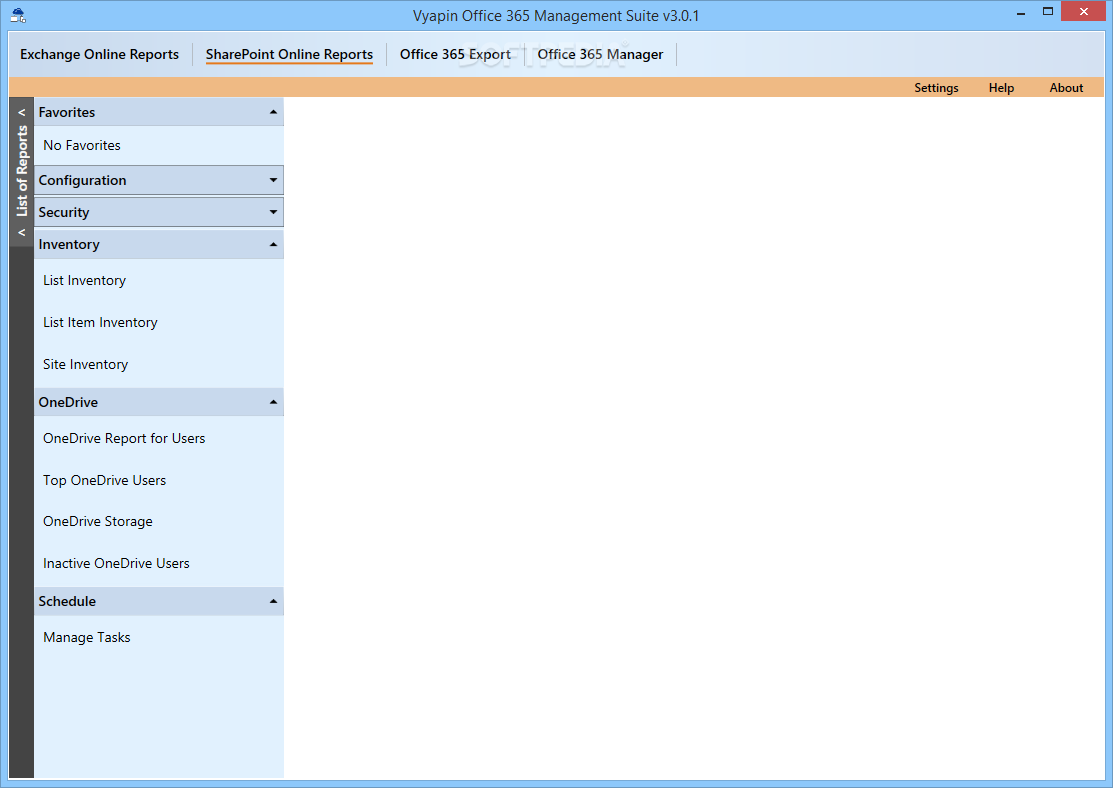1113x788 pixels.
Task: Open the OneDrive Storage report
Action: coord(98,521)
